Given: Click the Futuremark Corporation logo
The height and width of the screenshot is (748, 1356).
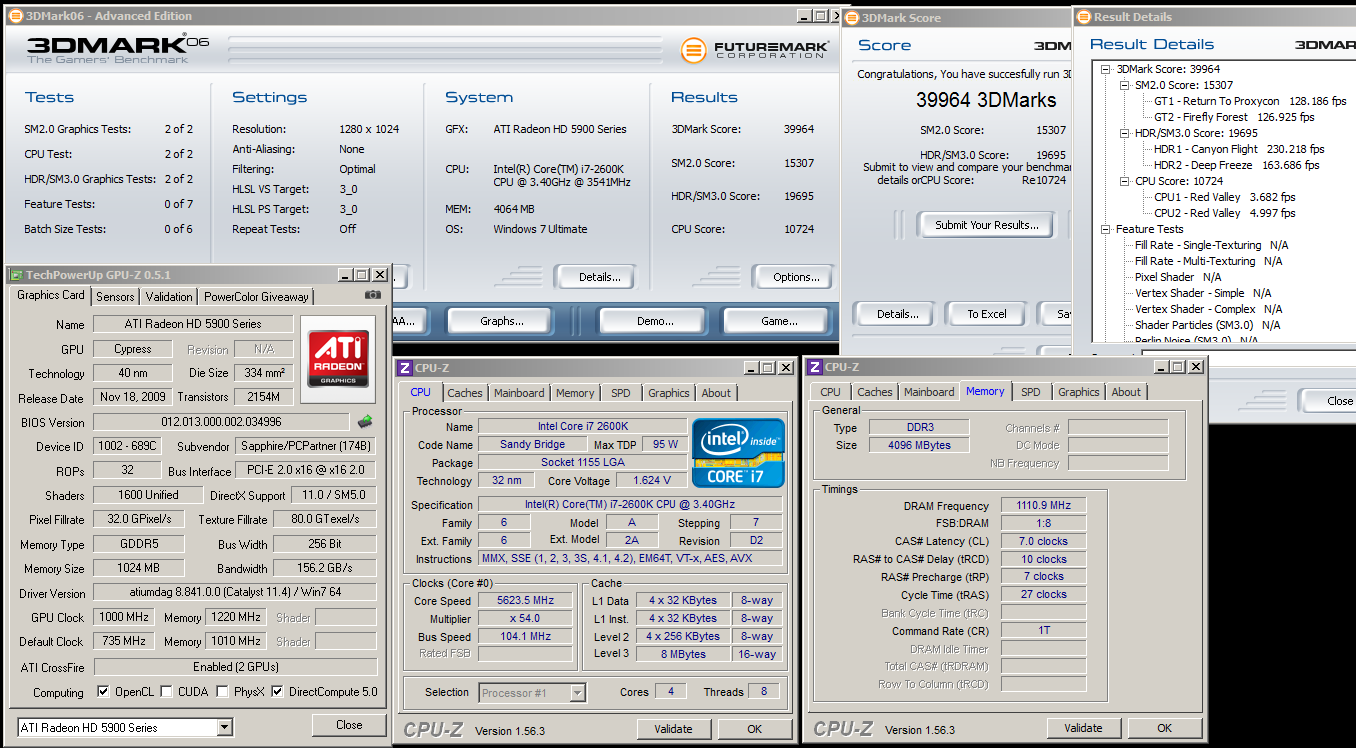Looking at the screenshot, I should [x=755, y=49].
